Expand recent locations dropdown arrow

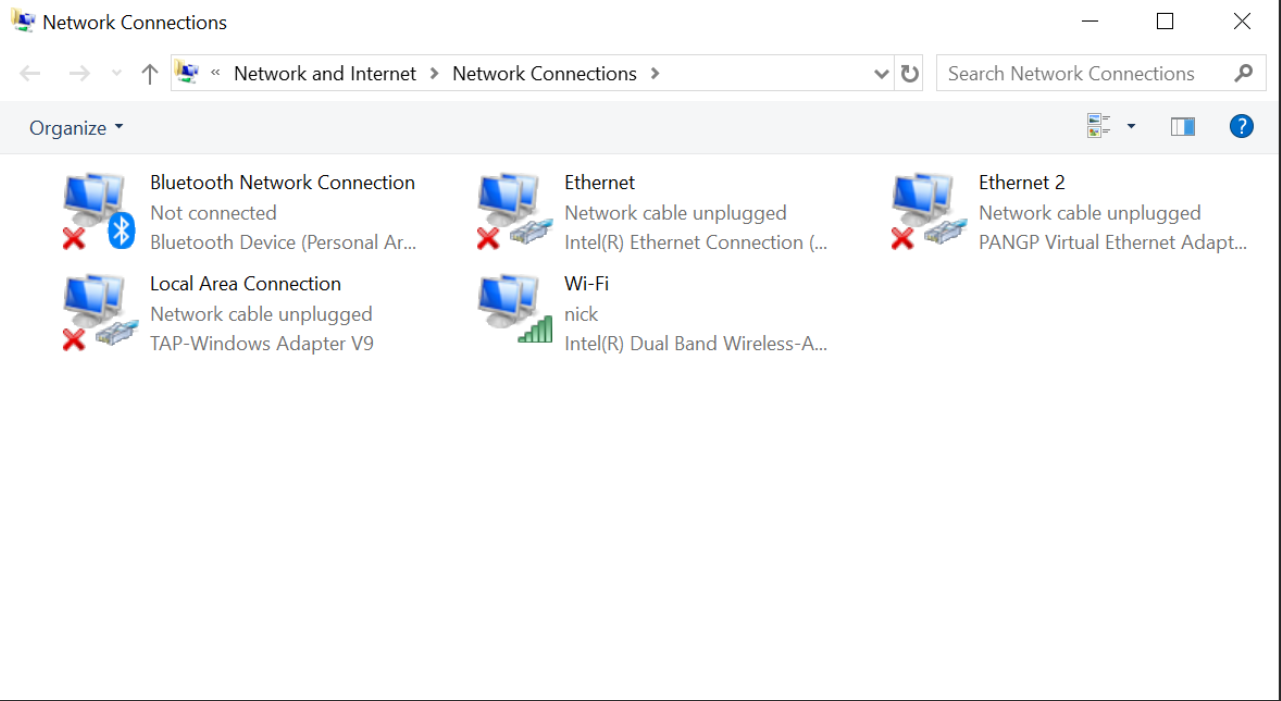coord(117,74)
